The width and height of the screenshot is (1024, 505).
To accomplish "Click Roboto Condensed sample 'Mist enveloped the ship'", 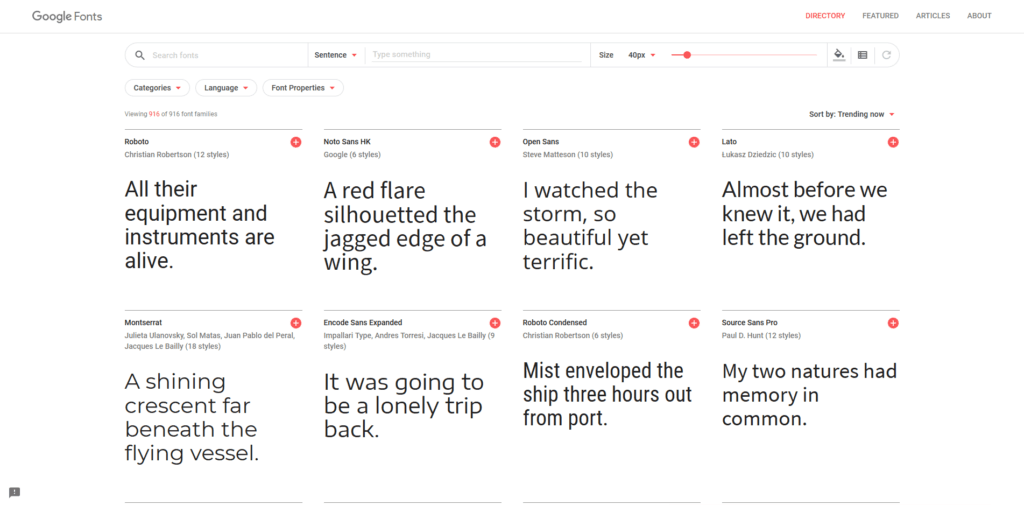I will pos(607,395).
